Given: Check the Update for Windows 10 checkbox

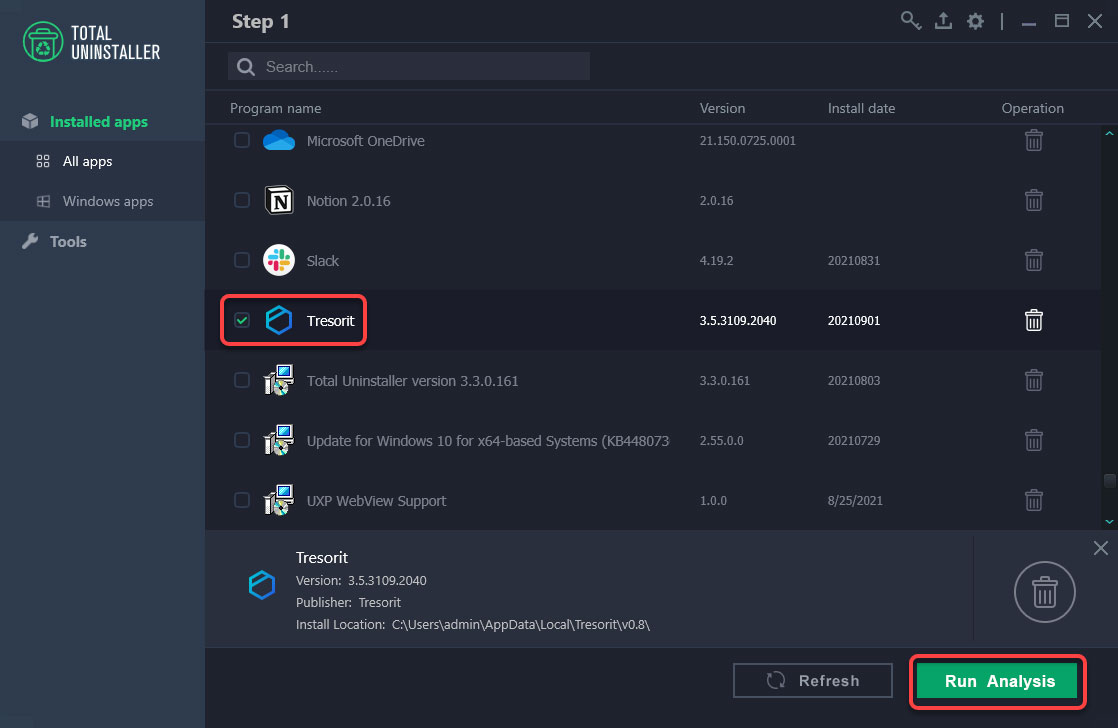Looking at the screenshot, I should (242, 440).
